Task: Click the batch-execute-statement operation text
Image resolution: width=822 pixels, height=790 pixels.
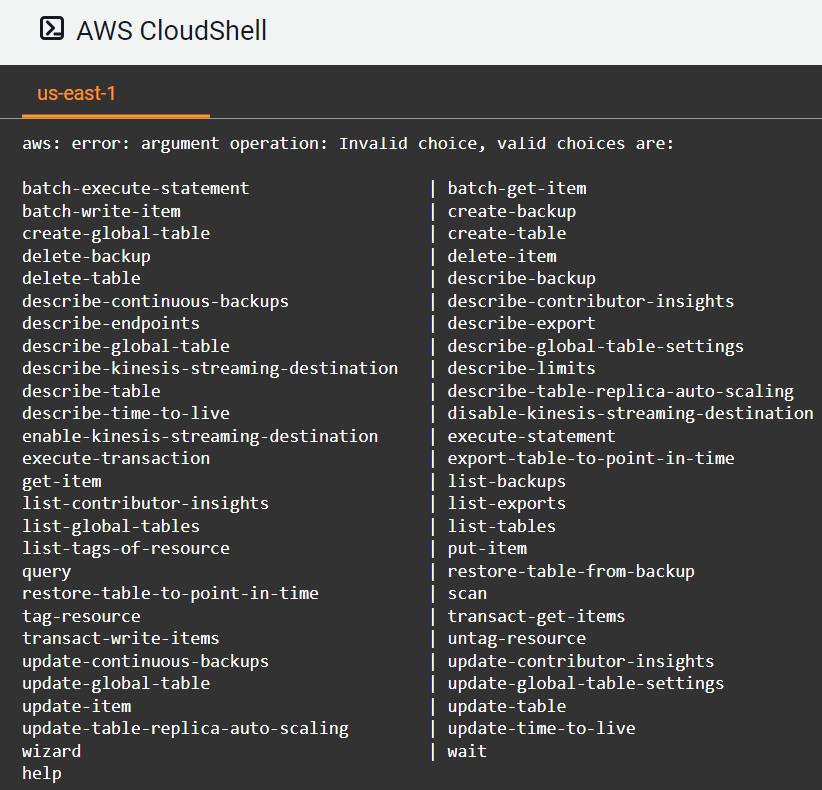Action: (x=136, y=189)
